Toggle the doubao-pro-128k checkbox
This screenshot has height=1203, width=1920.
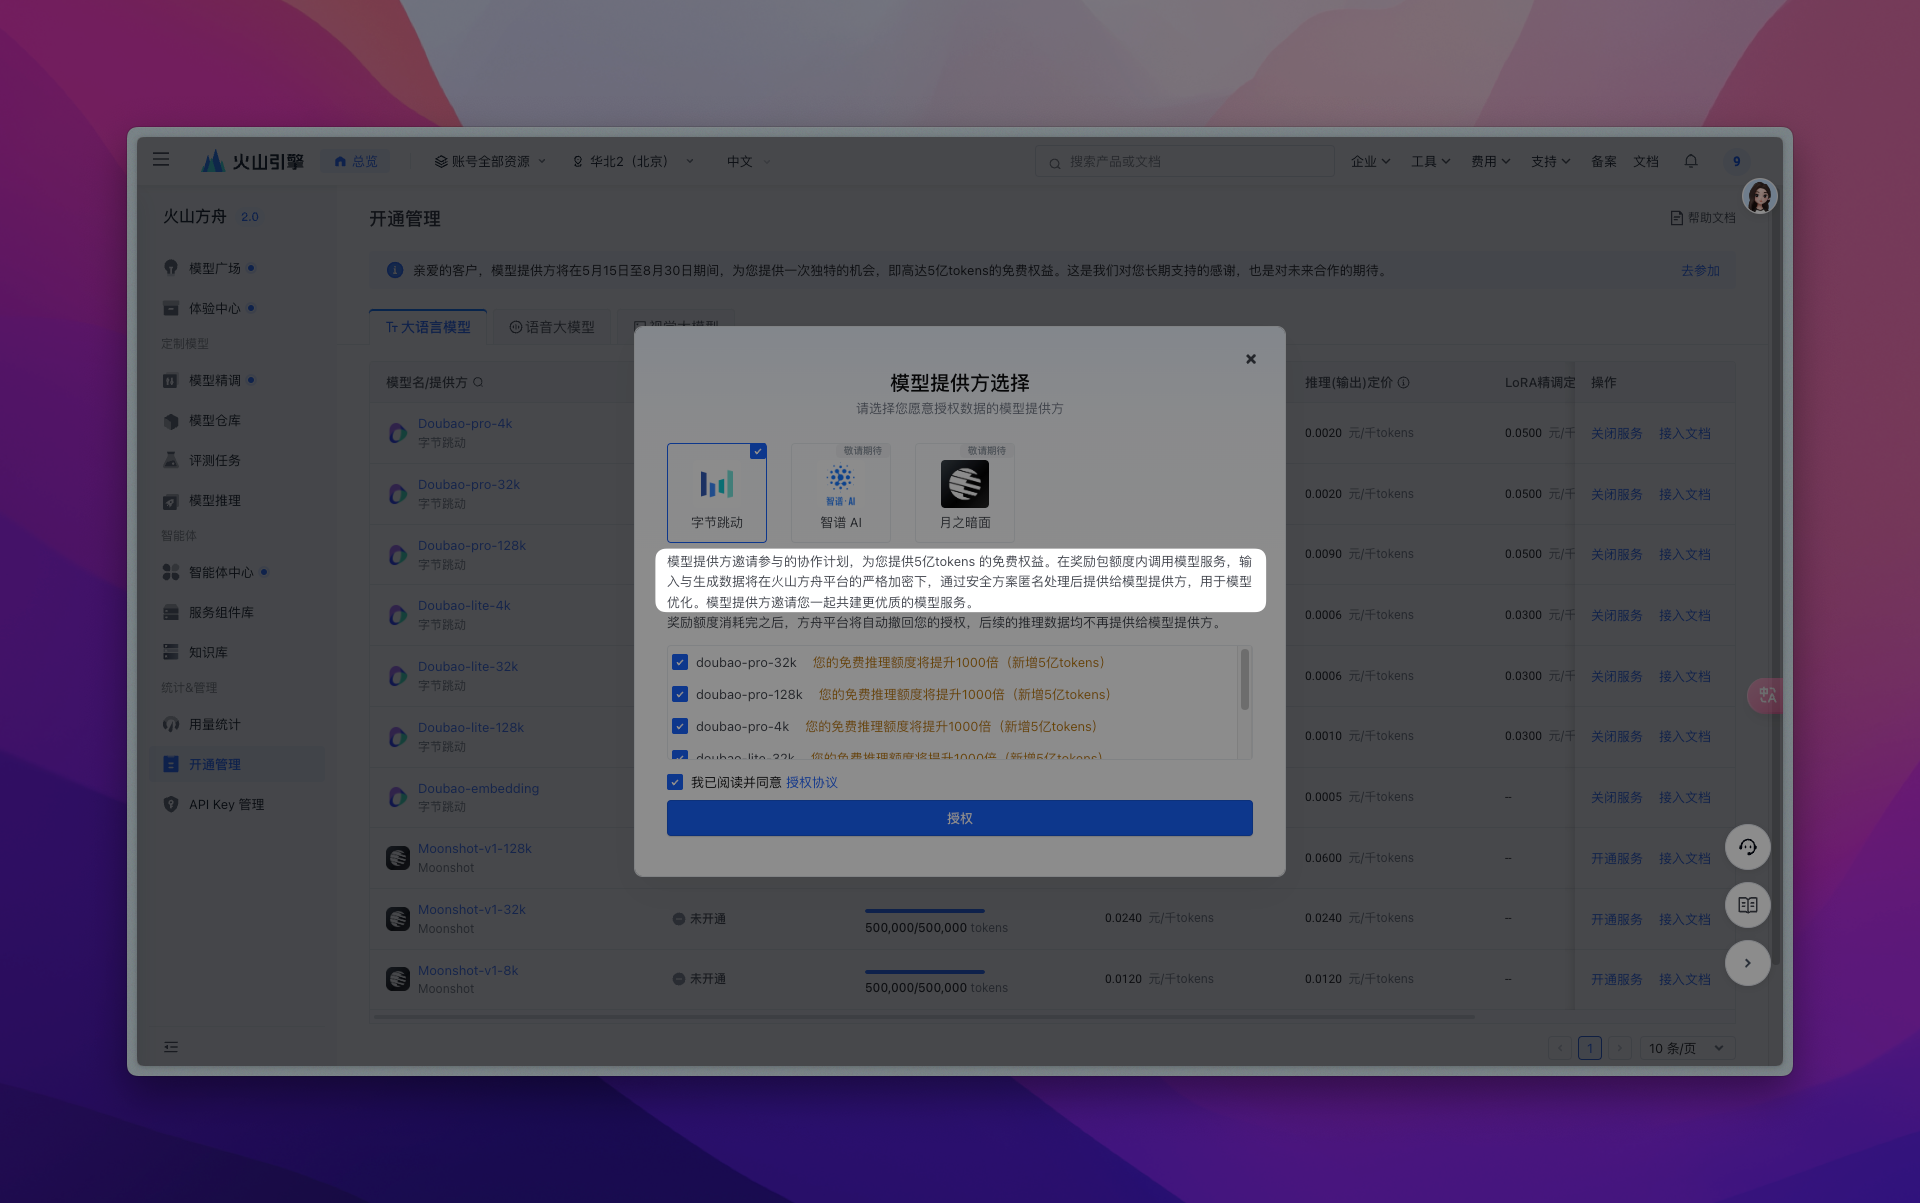680,694
